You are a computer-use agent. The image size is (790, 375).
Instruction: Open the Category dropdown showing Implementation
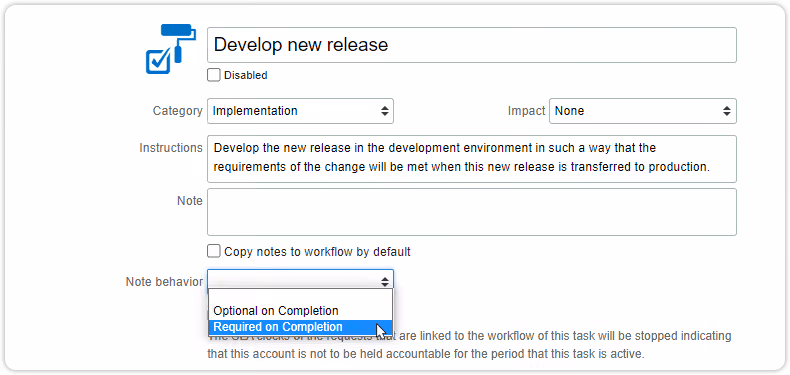300,111
